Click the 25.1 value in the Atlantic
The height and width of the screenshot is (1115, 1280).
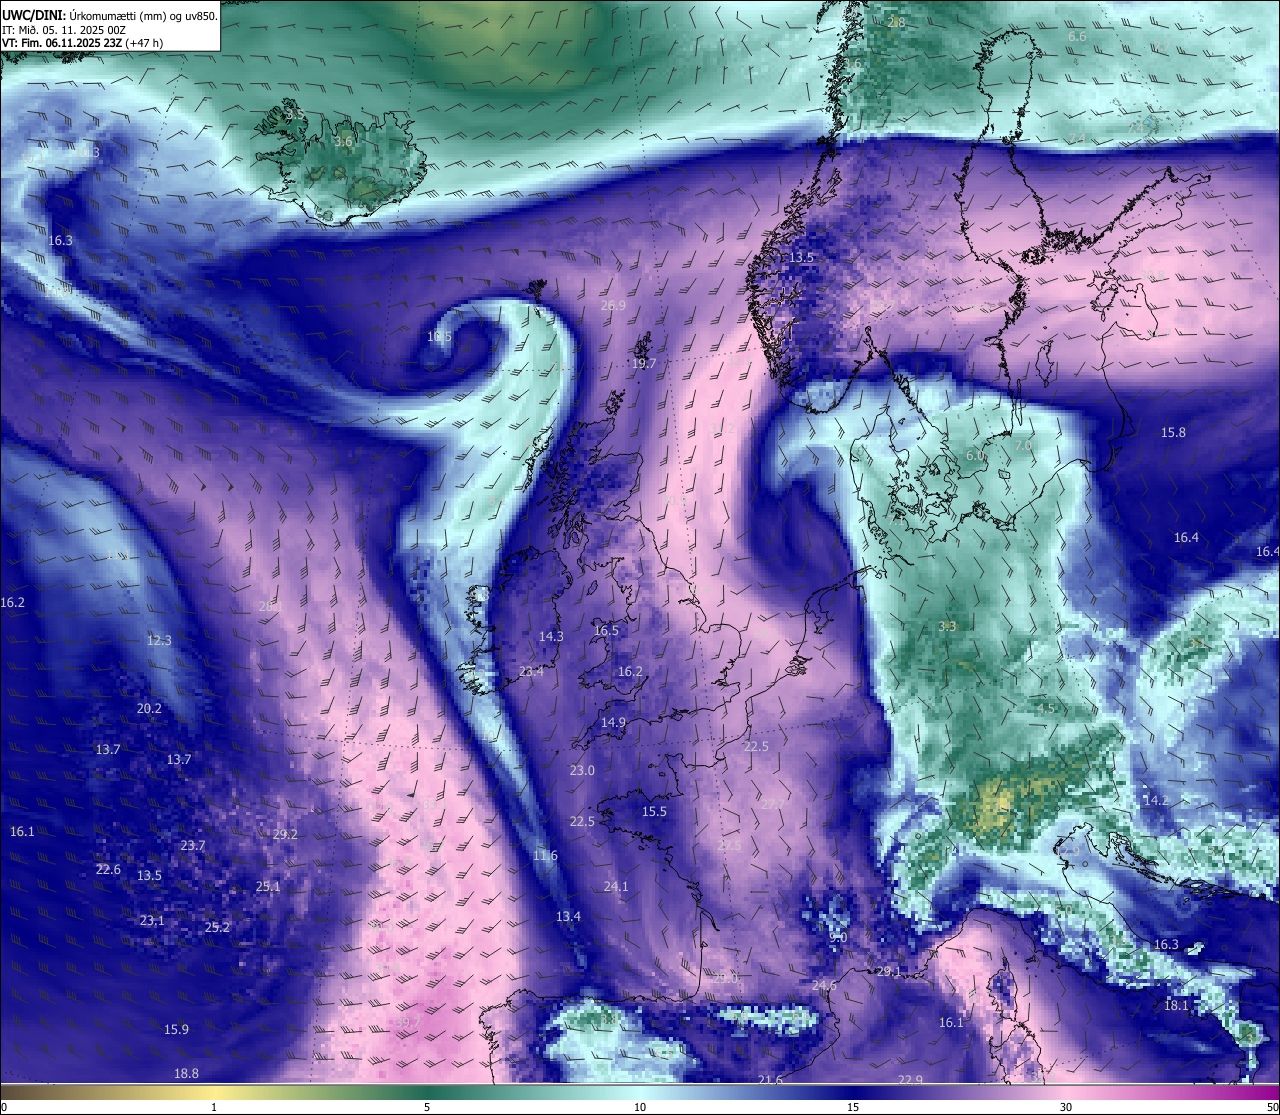click(268, 886)
